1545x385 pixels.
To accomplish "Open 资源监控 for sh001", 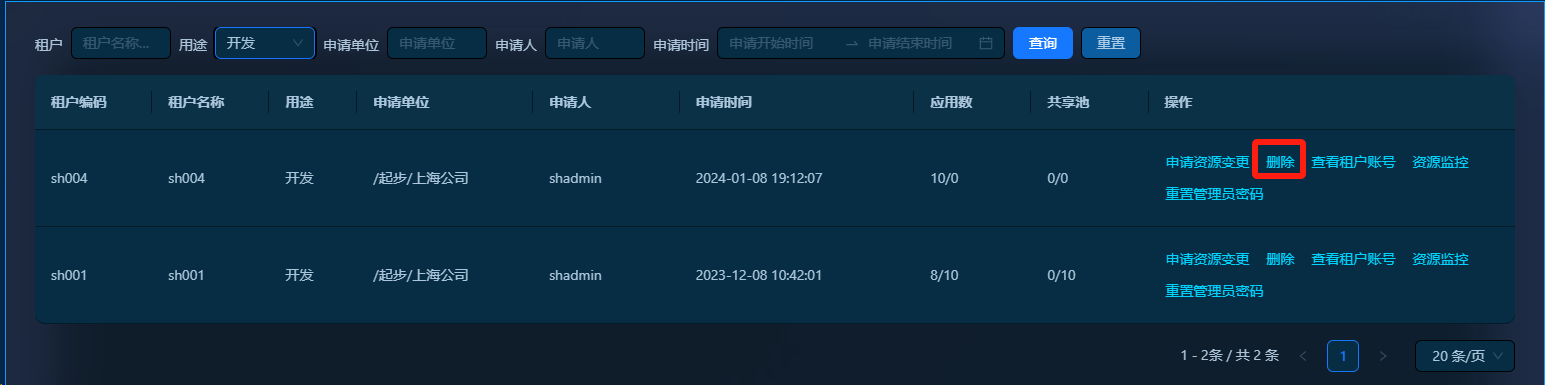I will coord(1440,259).
